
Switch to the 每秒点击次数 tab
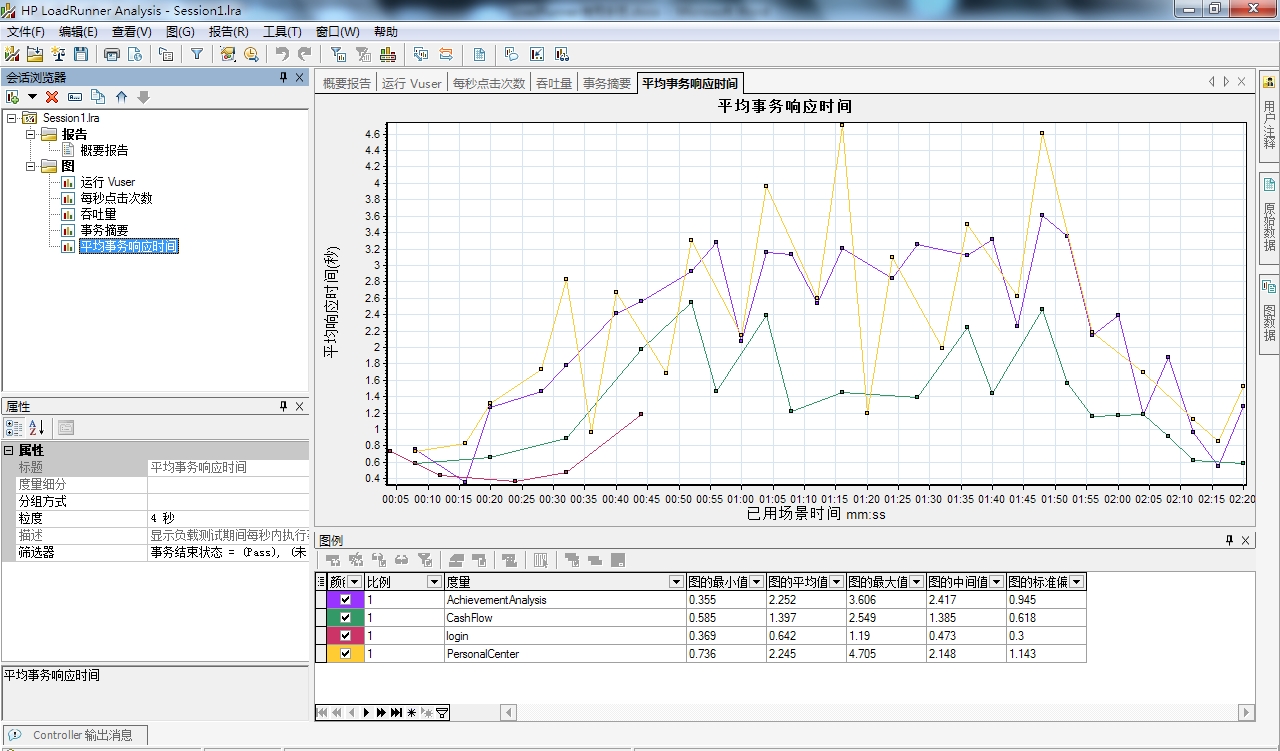(489, 83)
